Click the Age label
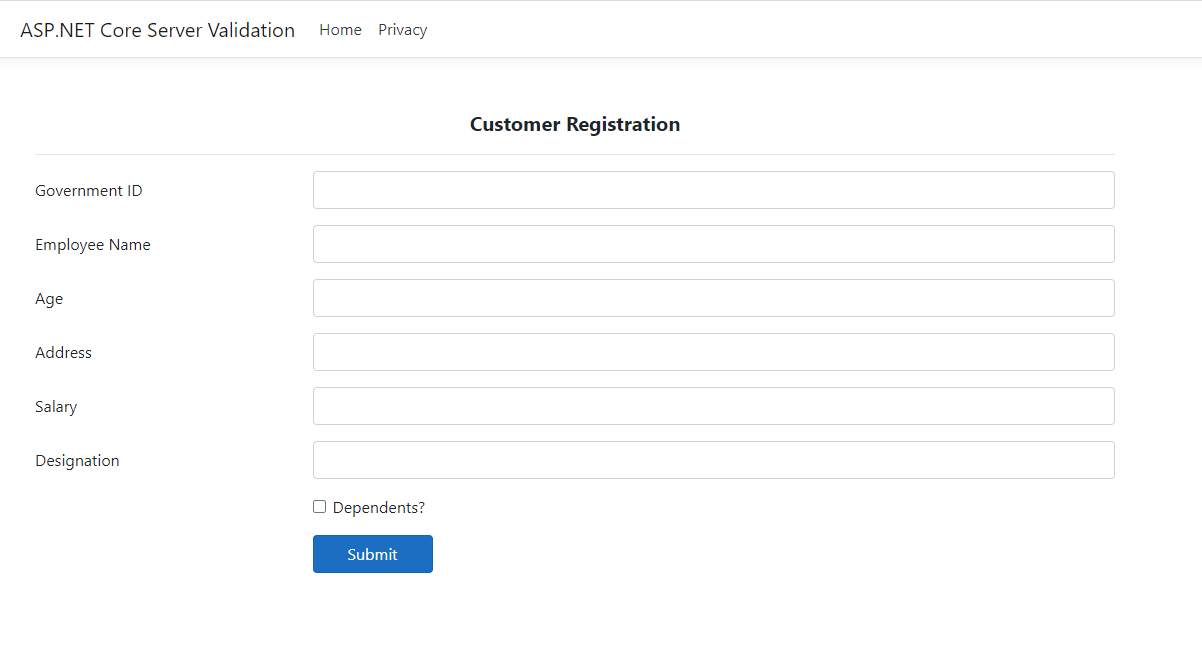The width and height of the screenshot is (1202, 659). [x=49, y=298]
